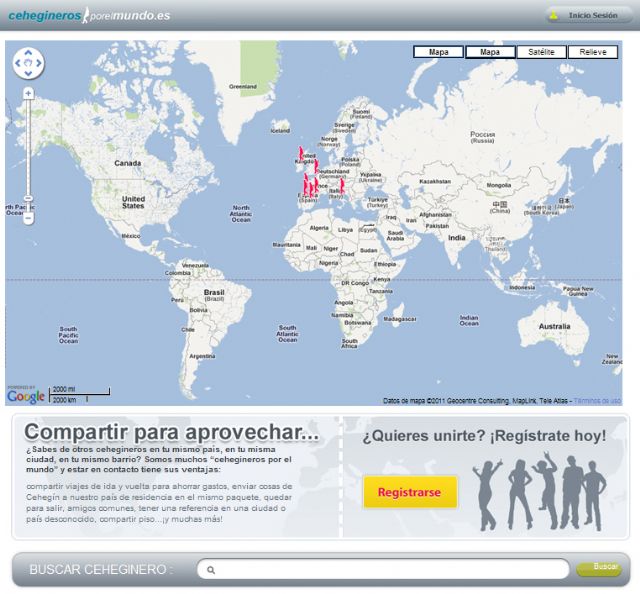Click the person marker over Scotland

pos(300,153)
